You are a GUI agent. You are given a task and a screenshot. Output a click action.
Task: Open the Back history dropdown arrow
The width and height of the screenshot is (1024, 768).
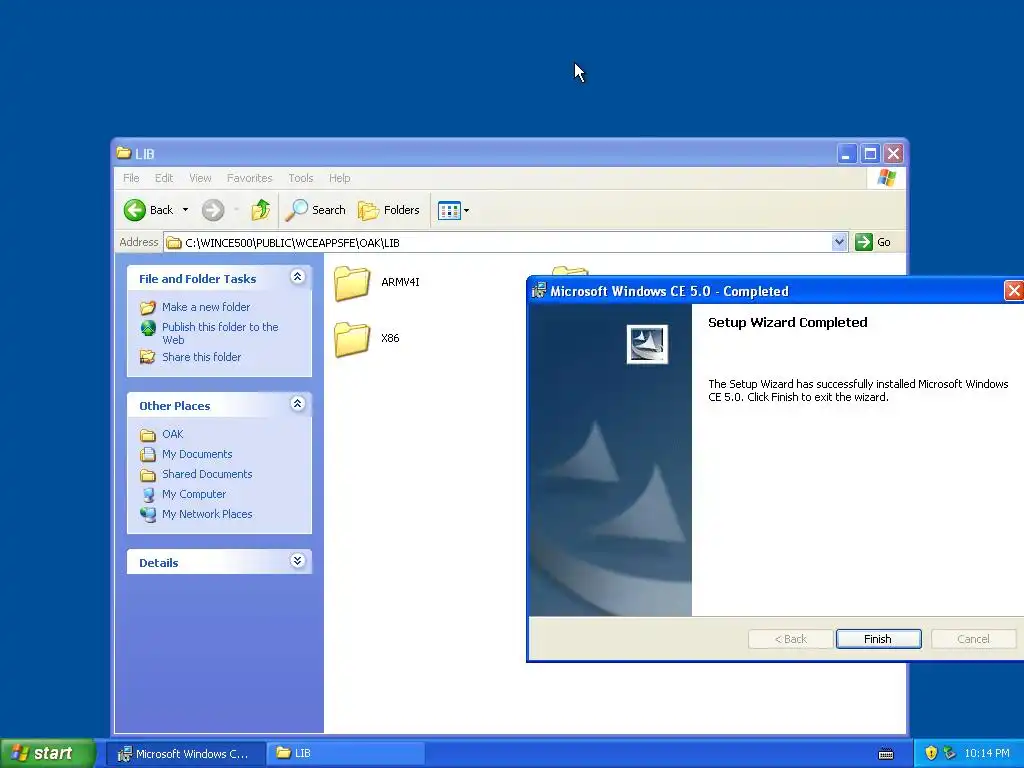click(x=185, y=210)
